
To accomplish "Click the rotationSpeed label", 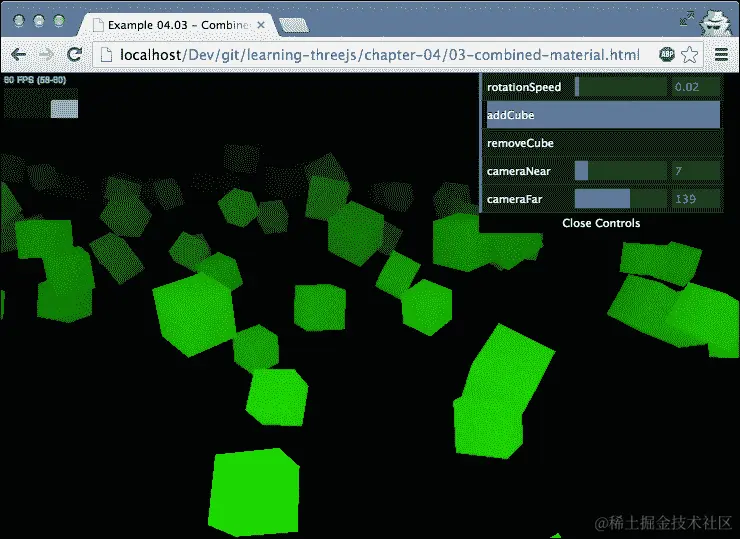I will [x=524, y=87].
